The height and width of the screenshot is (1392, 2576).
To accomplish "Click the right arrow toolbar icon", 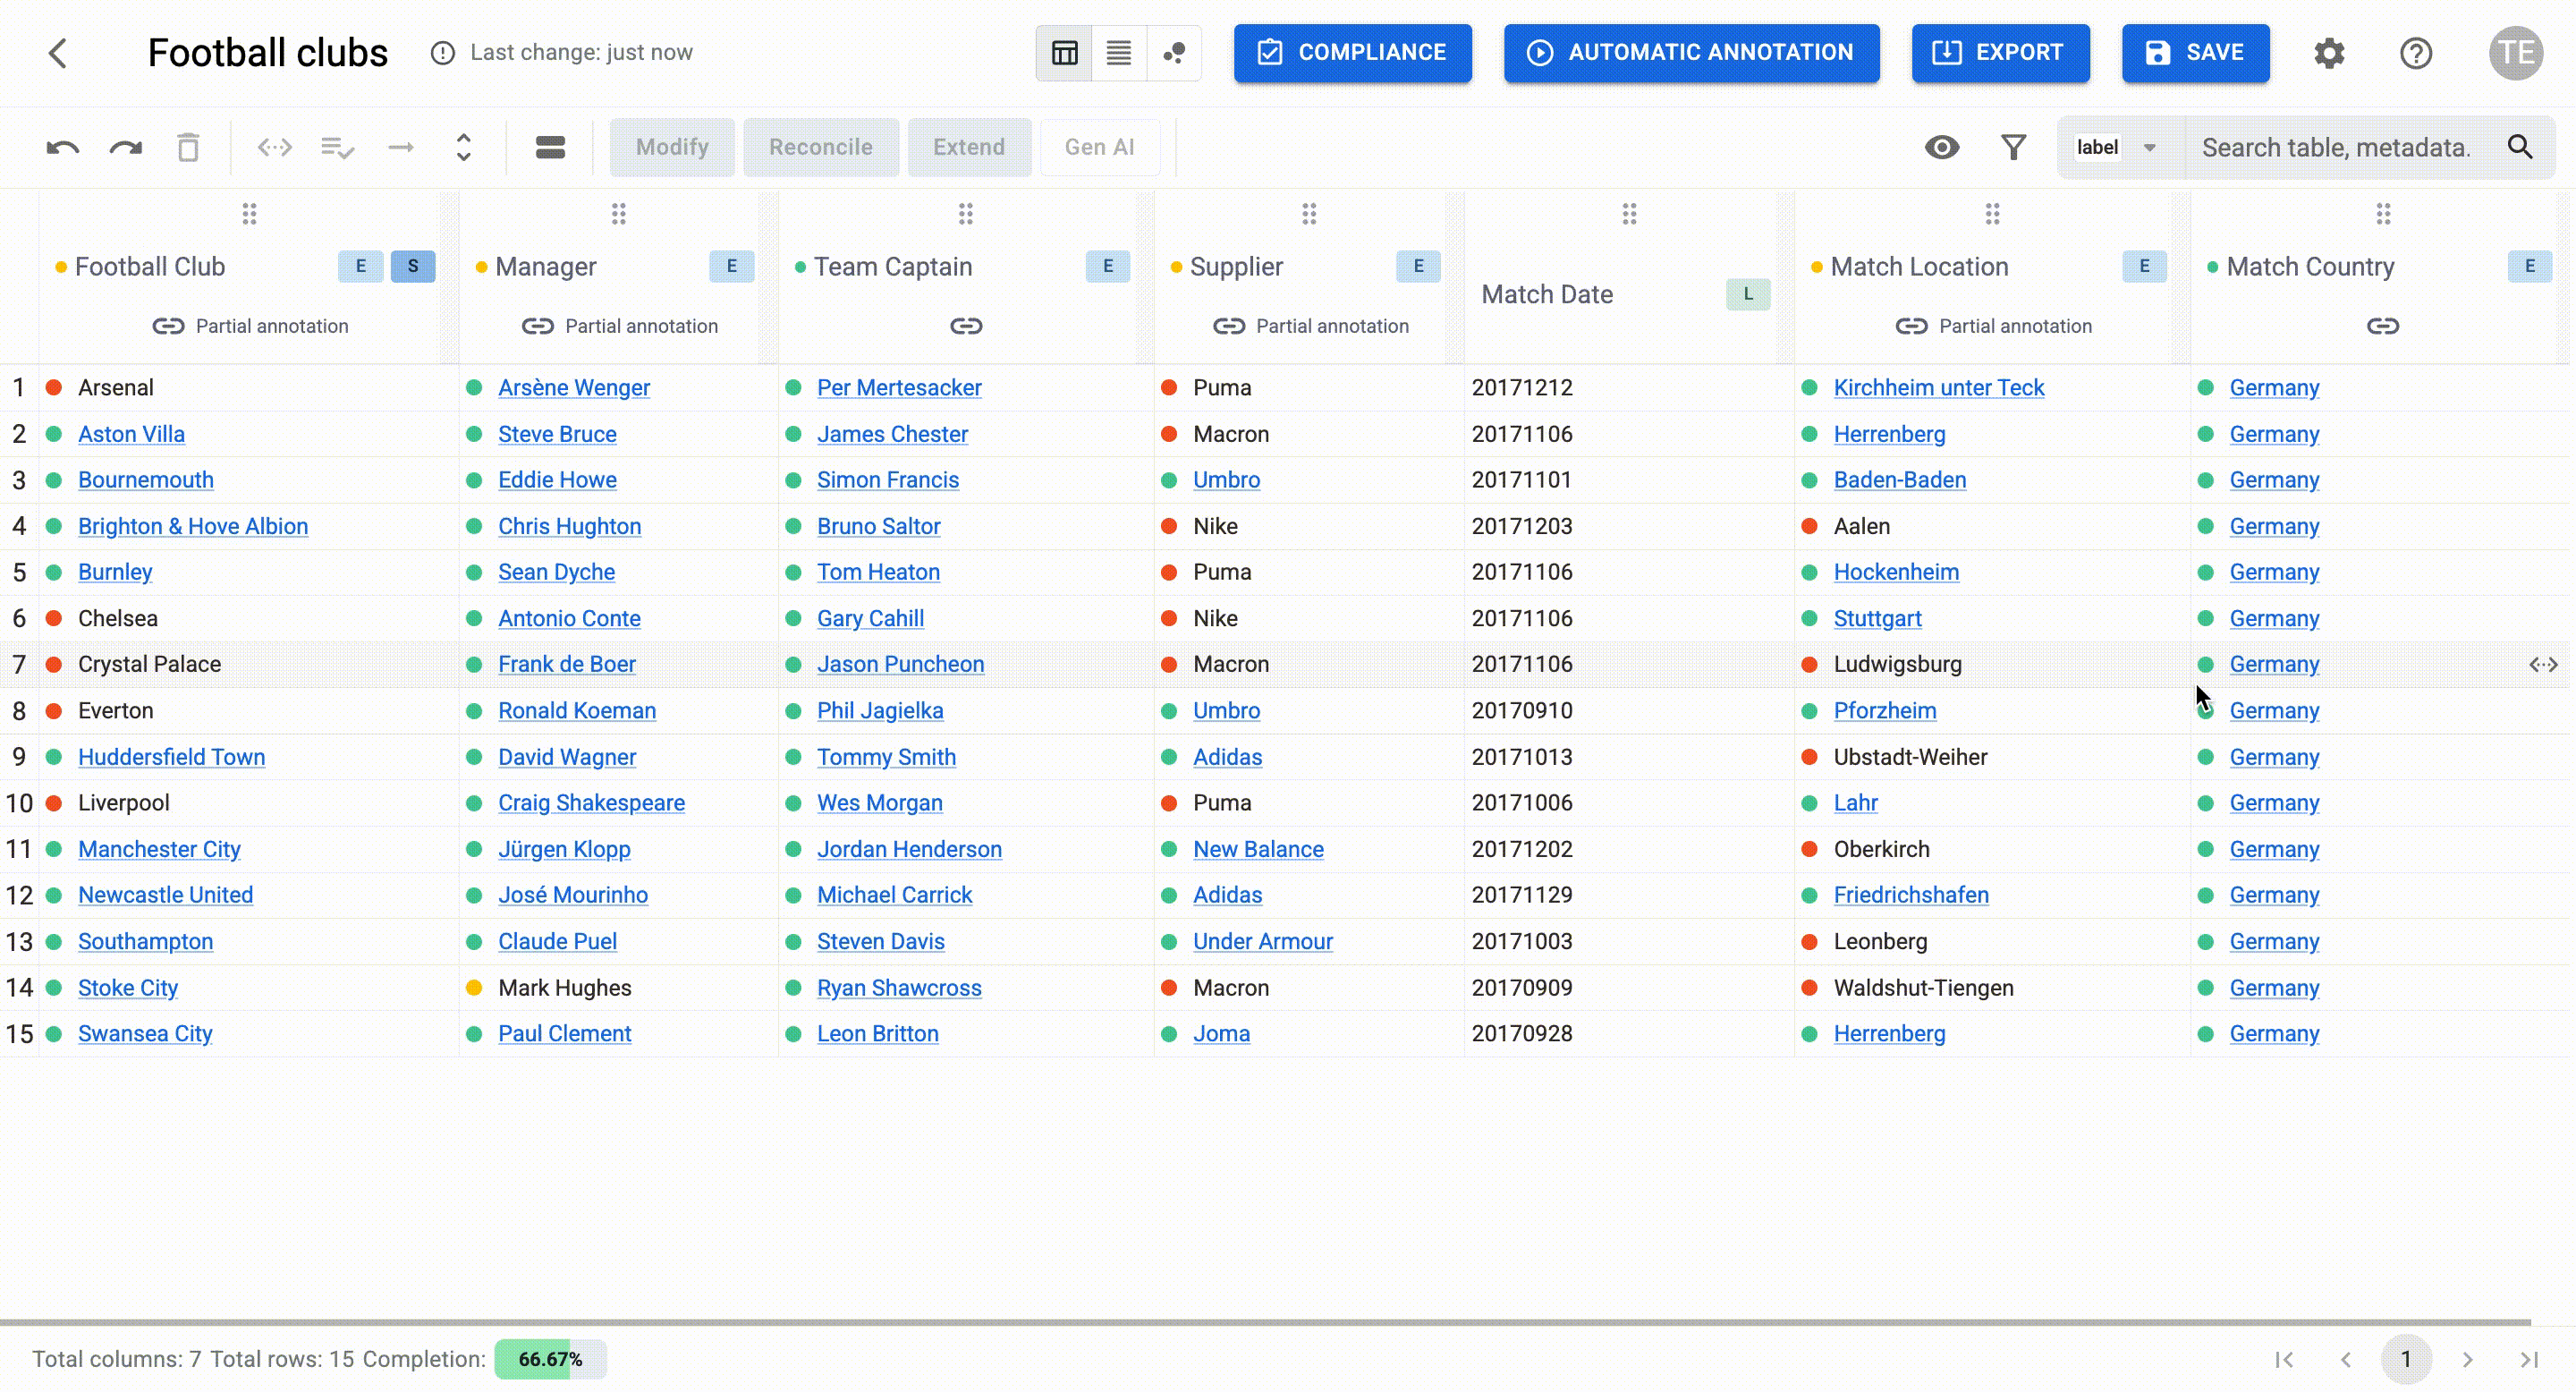I will 401,148.
